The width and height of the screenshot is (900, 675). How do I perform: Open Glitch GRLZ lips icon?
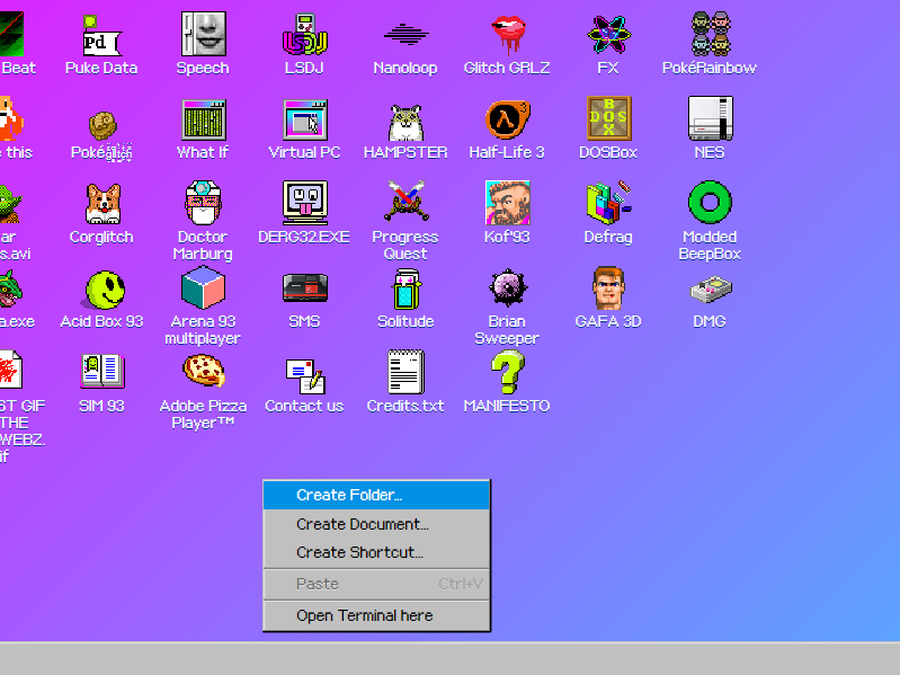click(x=507, y=34)
